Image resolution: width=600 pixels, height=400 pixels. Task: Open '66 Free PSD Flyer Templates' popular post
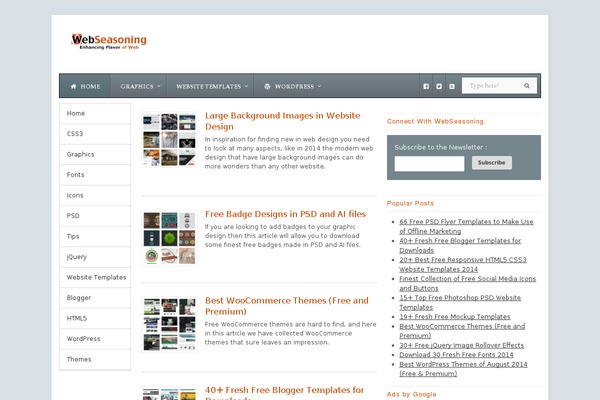point(466,226)
